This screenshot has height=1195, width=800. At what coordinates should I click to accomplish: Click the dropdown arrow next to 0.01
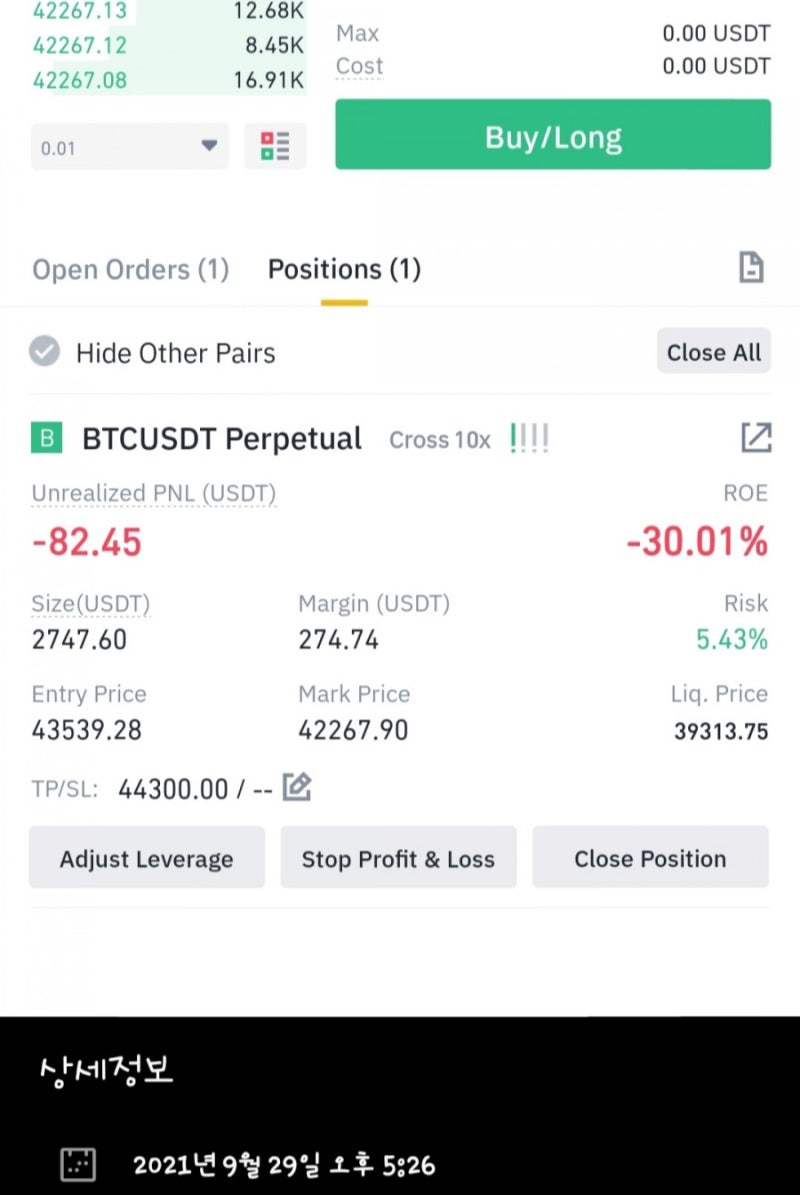click(x=209, y=145)
